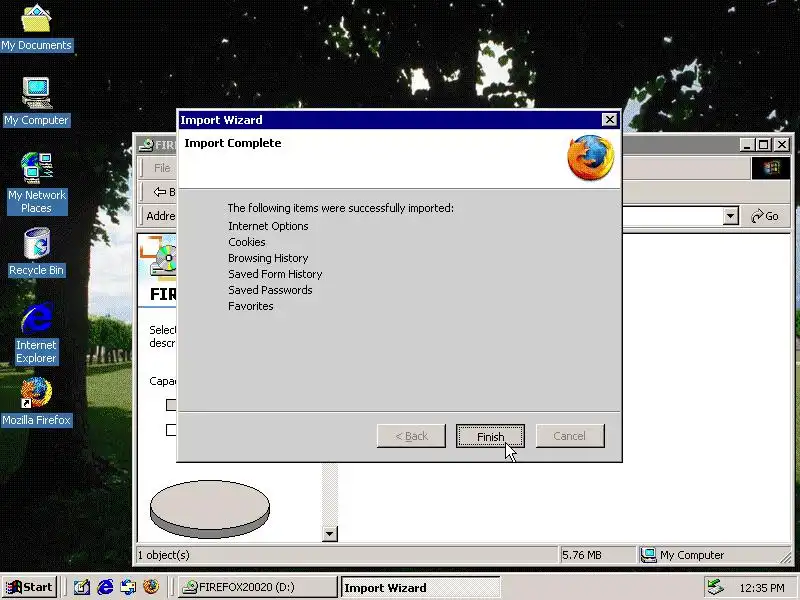Screen dimensions: 800x600
Task: Click the Import Complete heading
Action: pos(233,143)
